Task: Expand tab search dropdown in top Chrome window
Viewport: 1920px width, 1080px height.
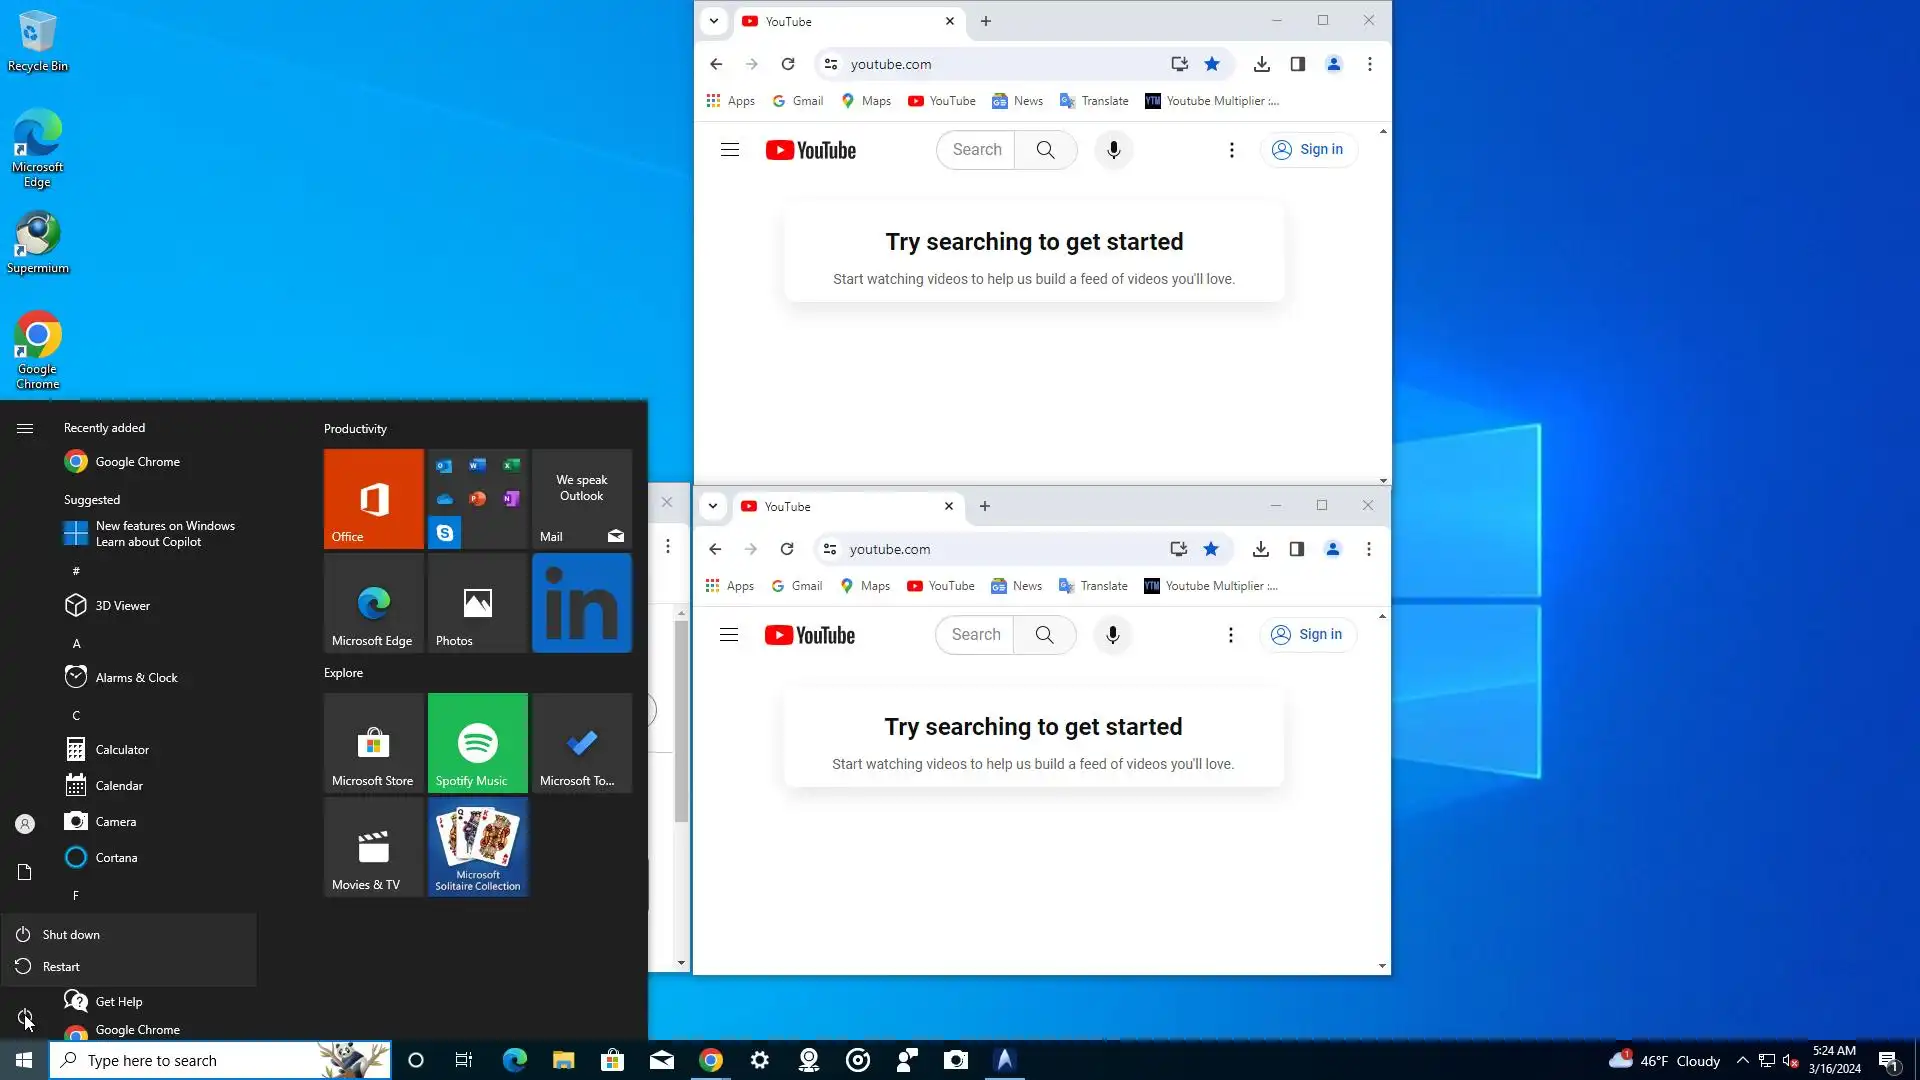Action: pyautogui.click(x=714, y=21)
